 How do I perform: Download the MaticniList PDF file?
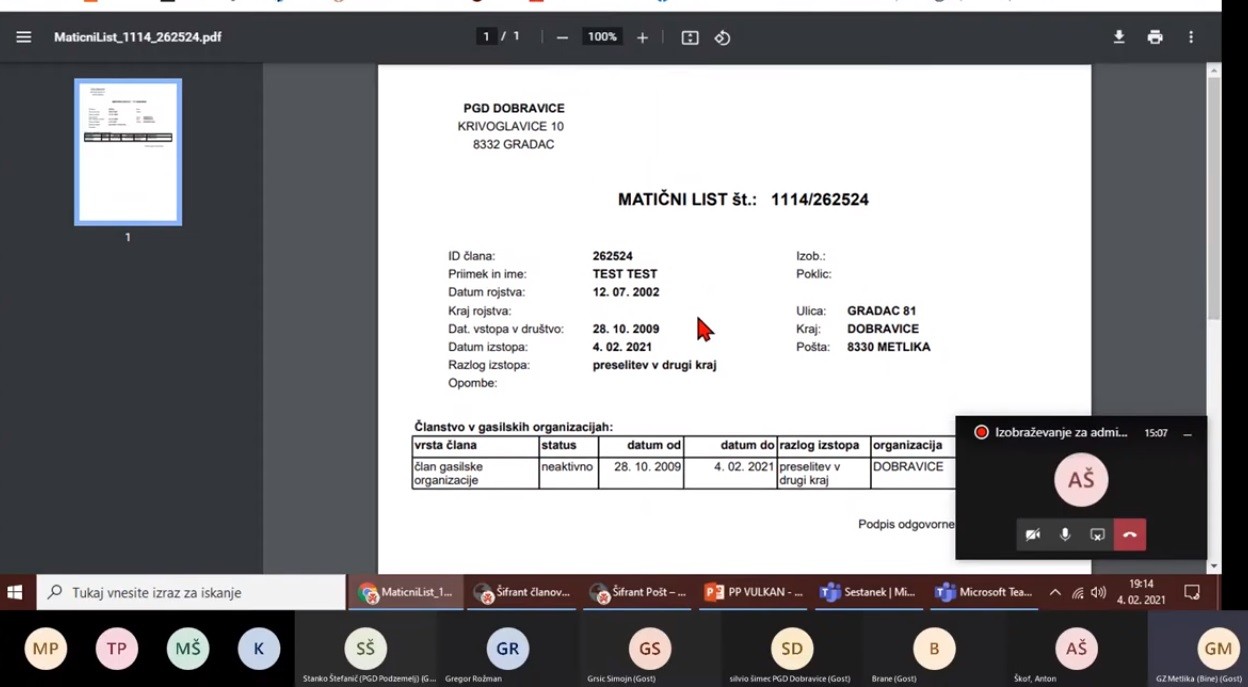1119,37
